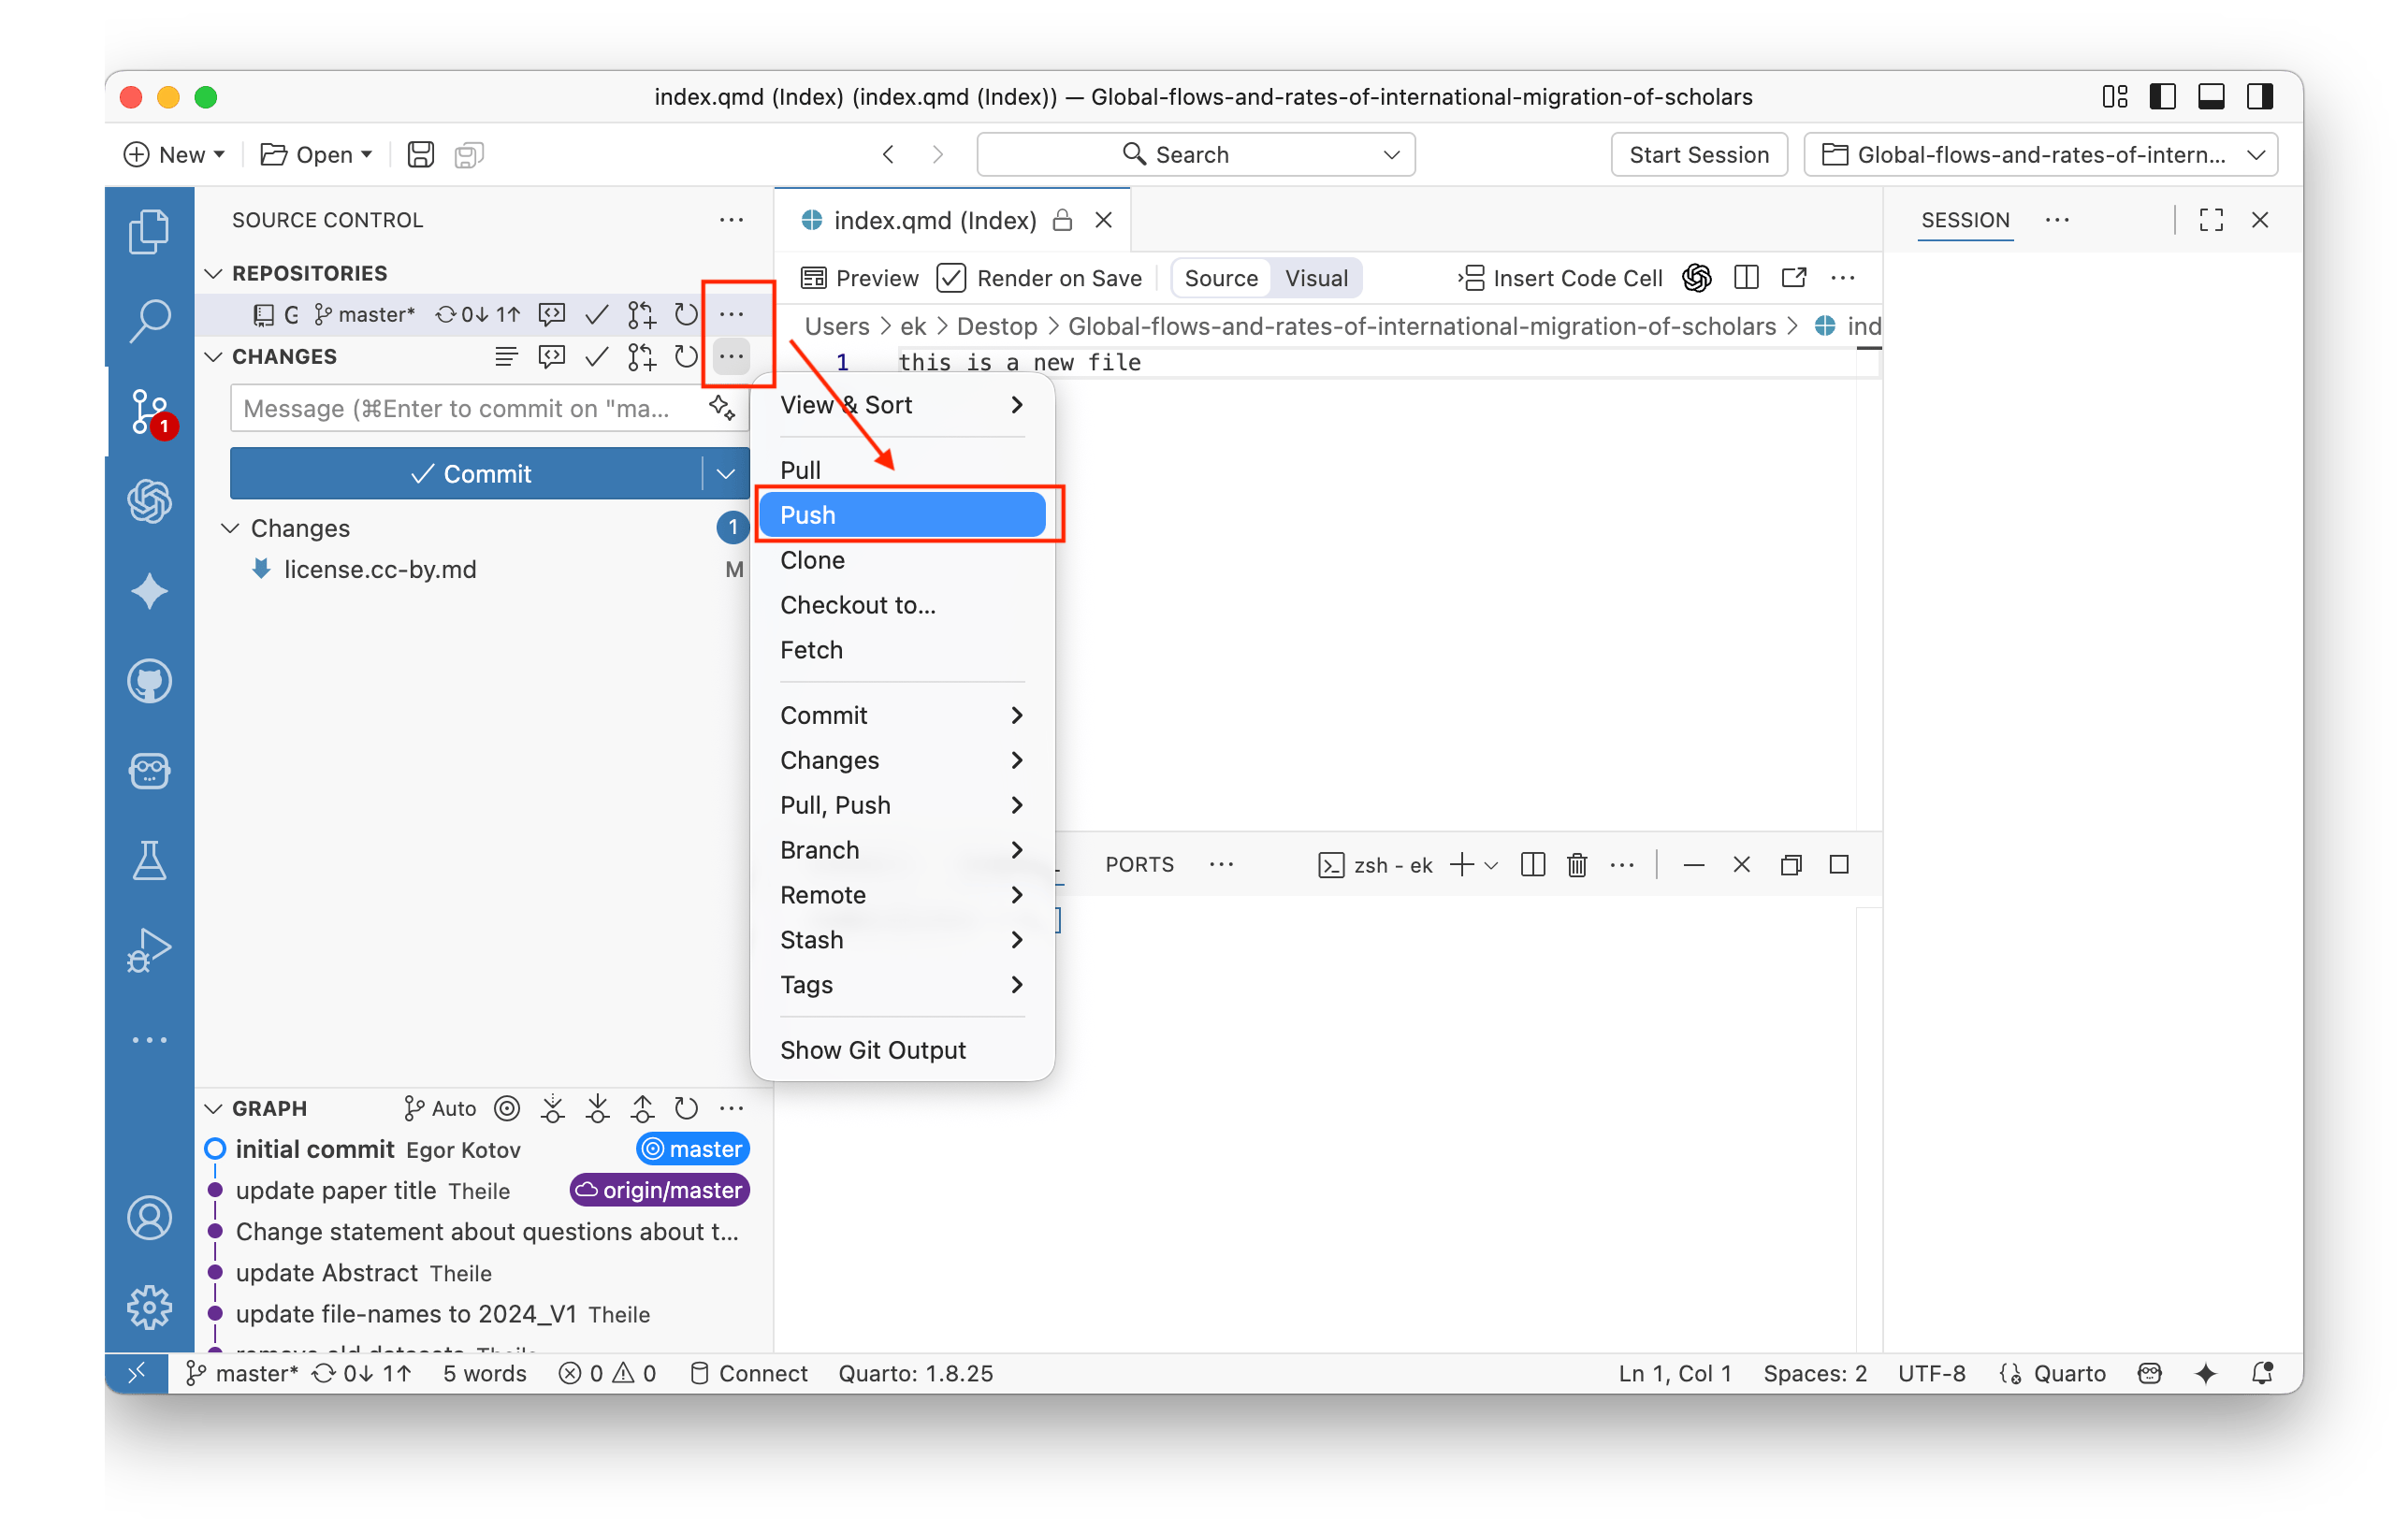This screenshot has height=1532, width=2408.
Task: Toggle the Render on Save checkbox
Action: [951, 278]
